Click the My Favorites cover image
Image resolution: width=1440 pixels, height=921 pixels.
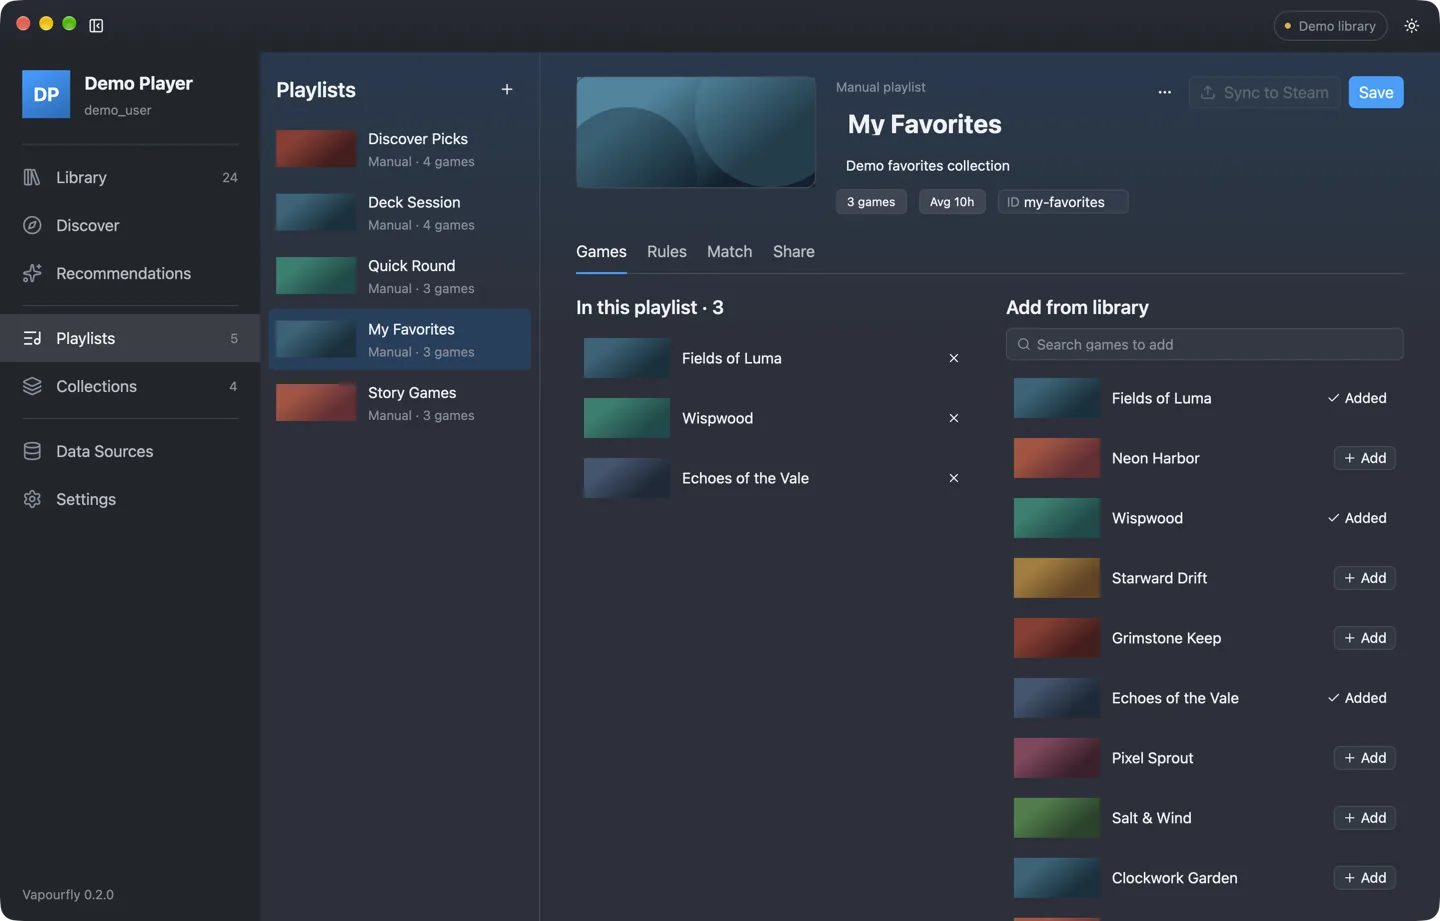pos(696,132)
